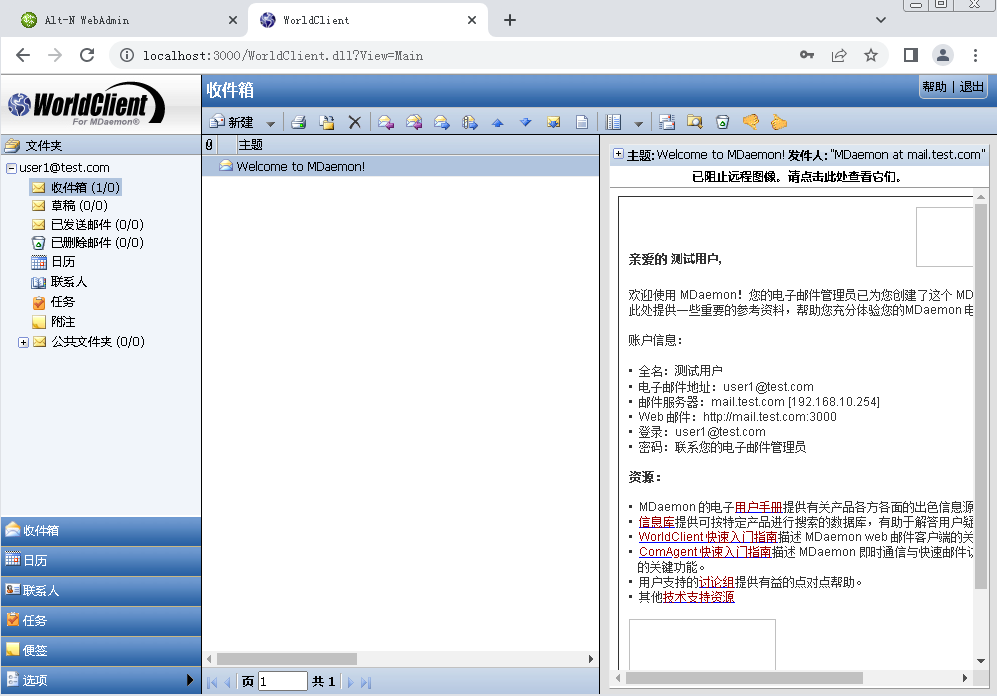The image size is (997, 696).
Task: Switch to the Alt-N WebAdmin browser tab
Action: (x=127, y=20)
